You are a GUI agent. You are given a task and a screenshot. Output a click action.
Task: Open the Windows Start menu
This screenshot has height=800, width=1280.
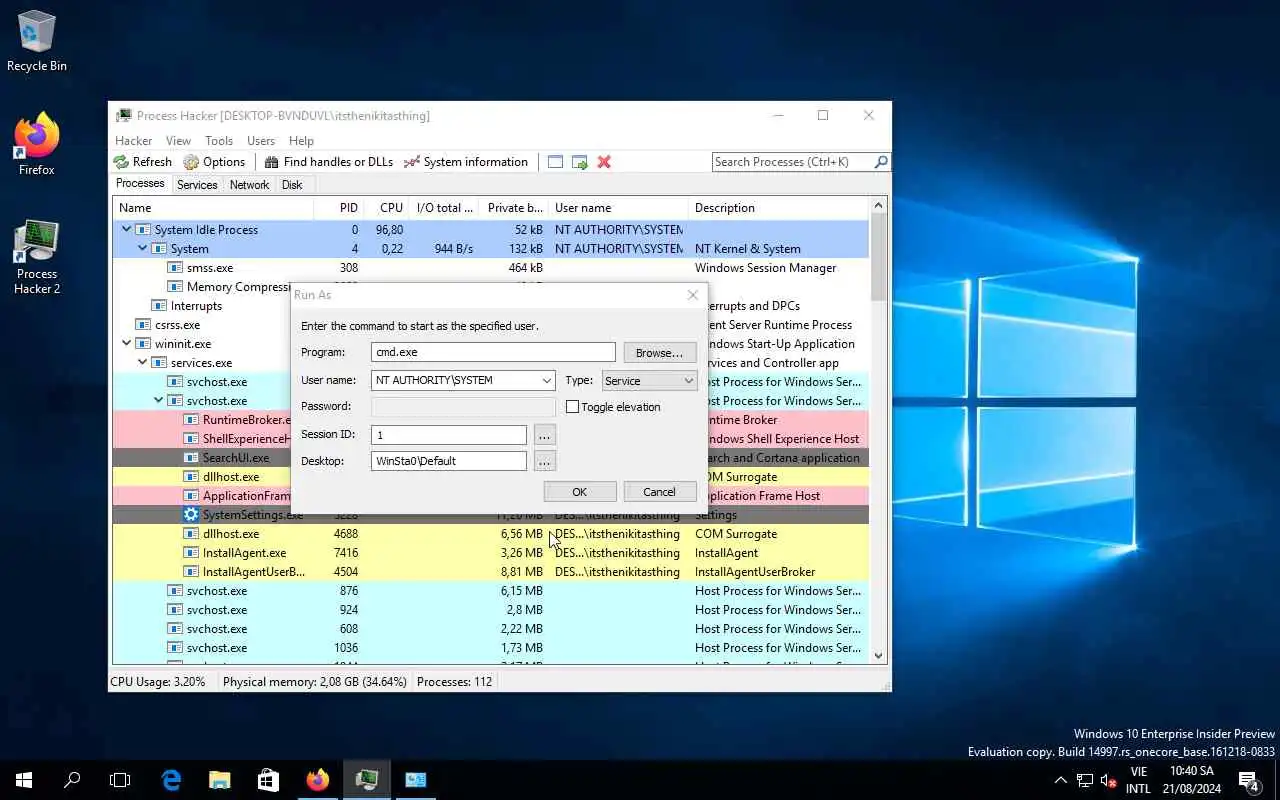(x=24, y=780)
